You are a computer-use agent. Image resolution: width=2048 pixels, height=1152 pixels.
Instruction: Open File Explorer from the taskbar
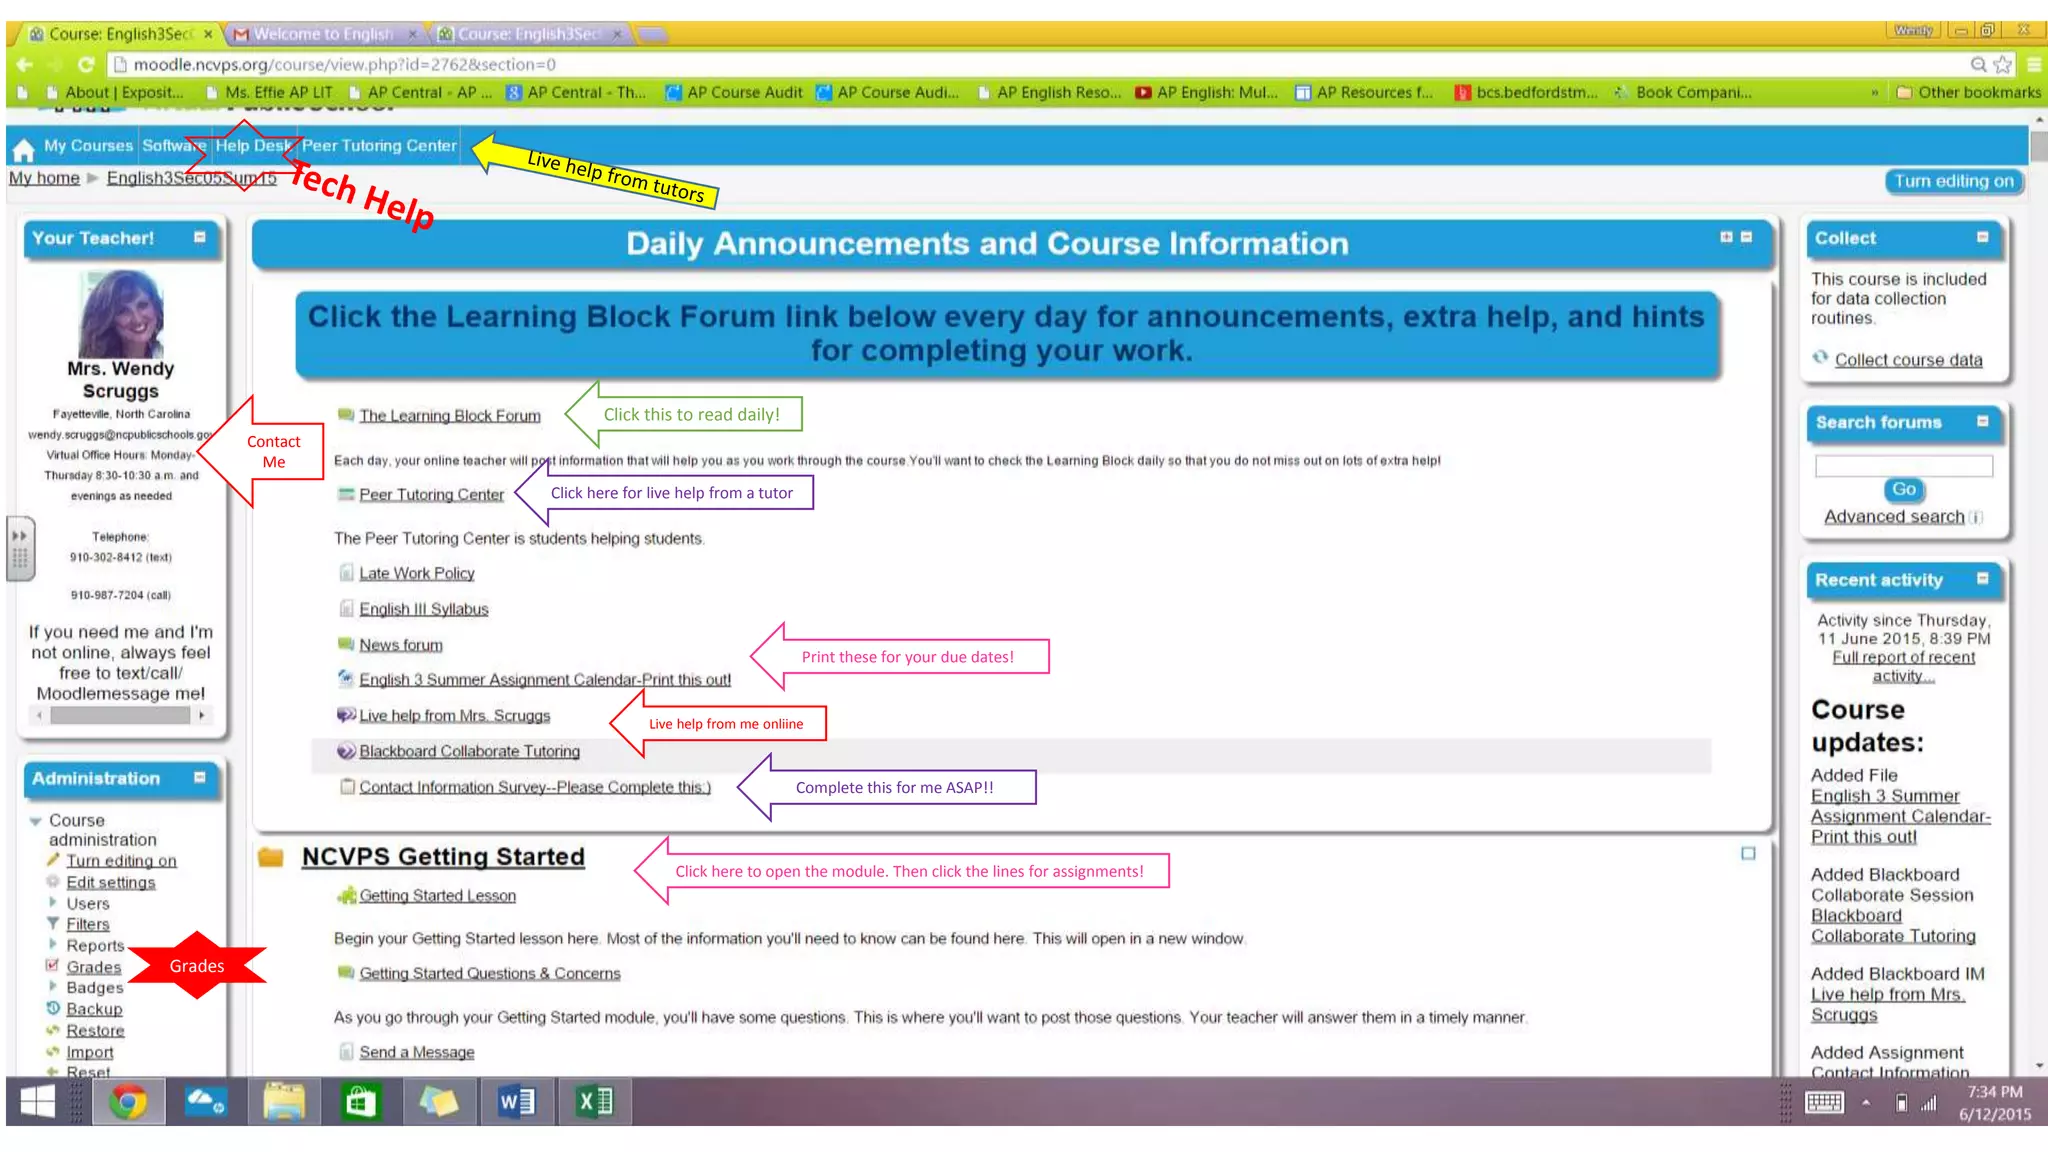[x=284, y=1101]
